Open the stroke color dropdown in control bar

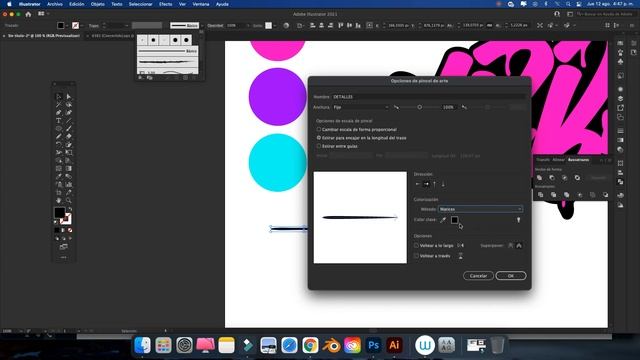(82, 25)
